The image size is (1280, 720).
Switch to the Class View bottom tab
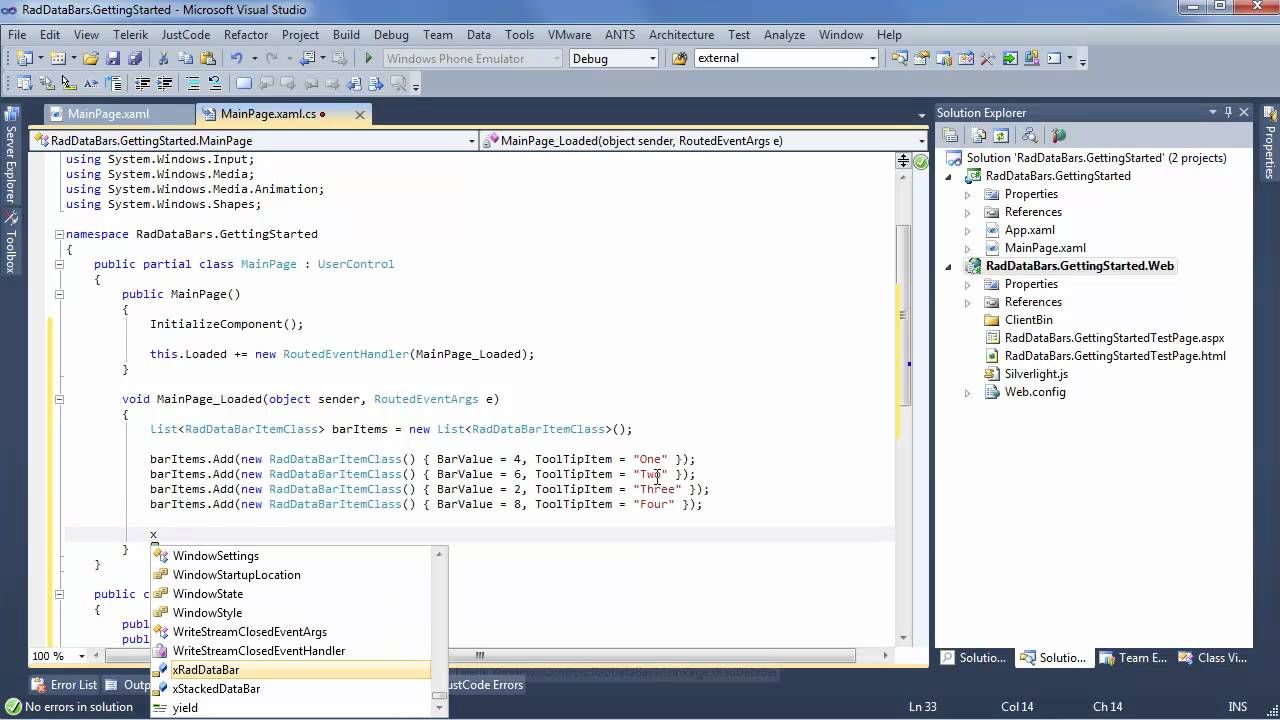pyautogui.click(x=1214, y=657)
